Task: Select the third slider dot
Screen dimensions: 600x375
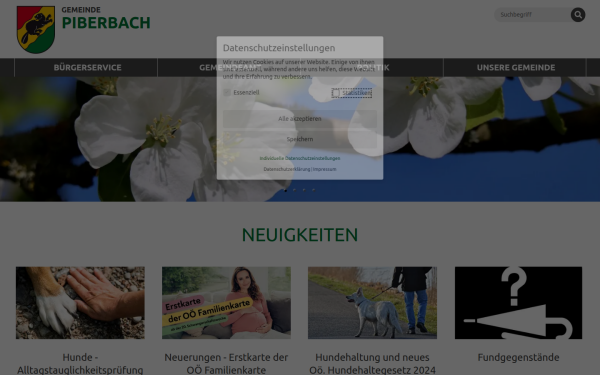Action: tap(304, 190)
